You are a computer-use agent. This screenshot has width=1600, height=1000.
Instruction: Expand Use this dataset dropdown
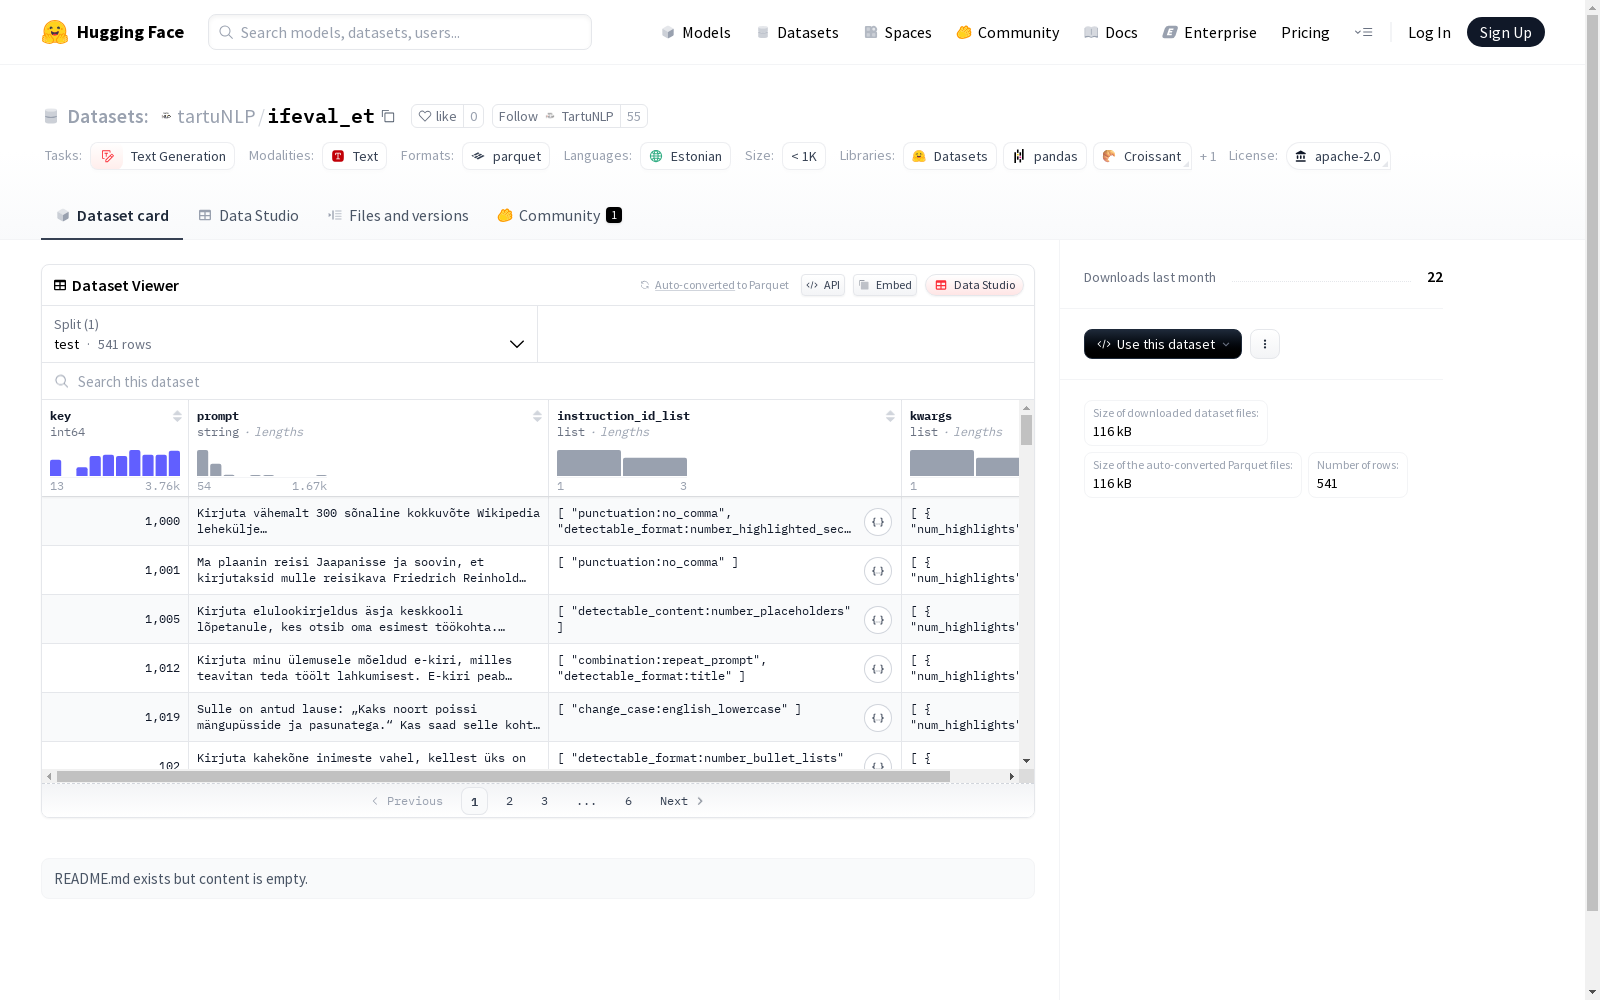[1163, 344]
